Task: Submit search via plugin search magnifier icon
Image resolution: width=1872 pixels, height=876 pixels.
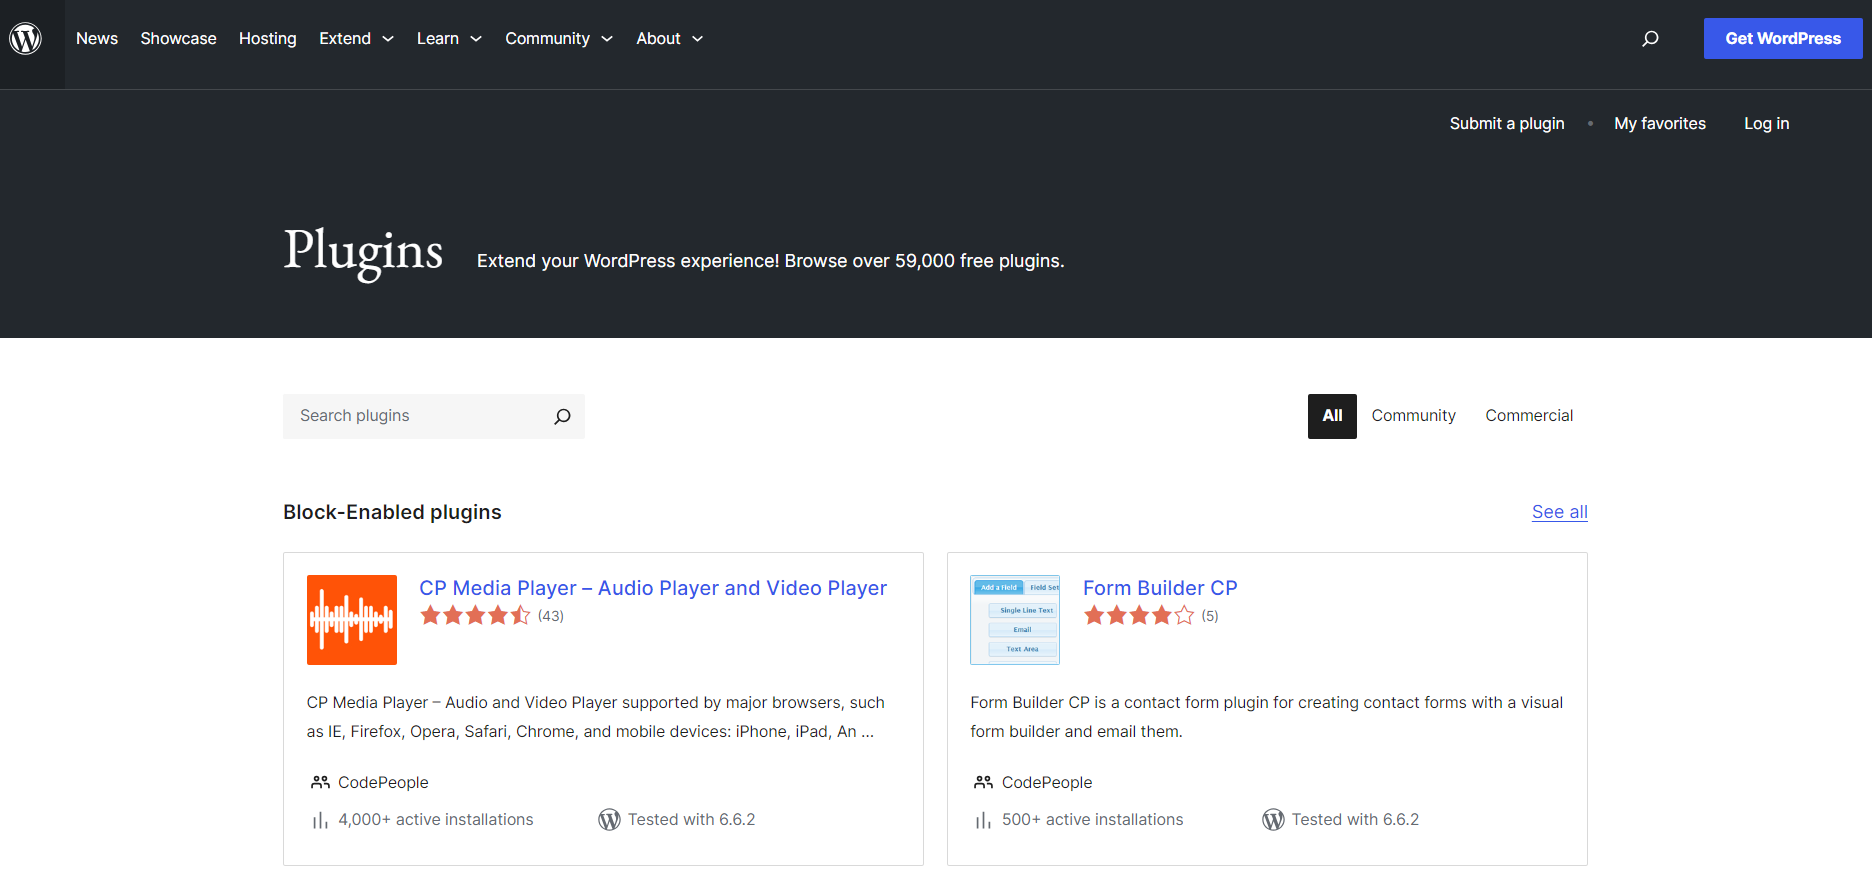Action: (562, 416)
